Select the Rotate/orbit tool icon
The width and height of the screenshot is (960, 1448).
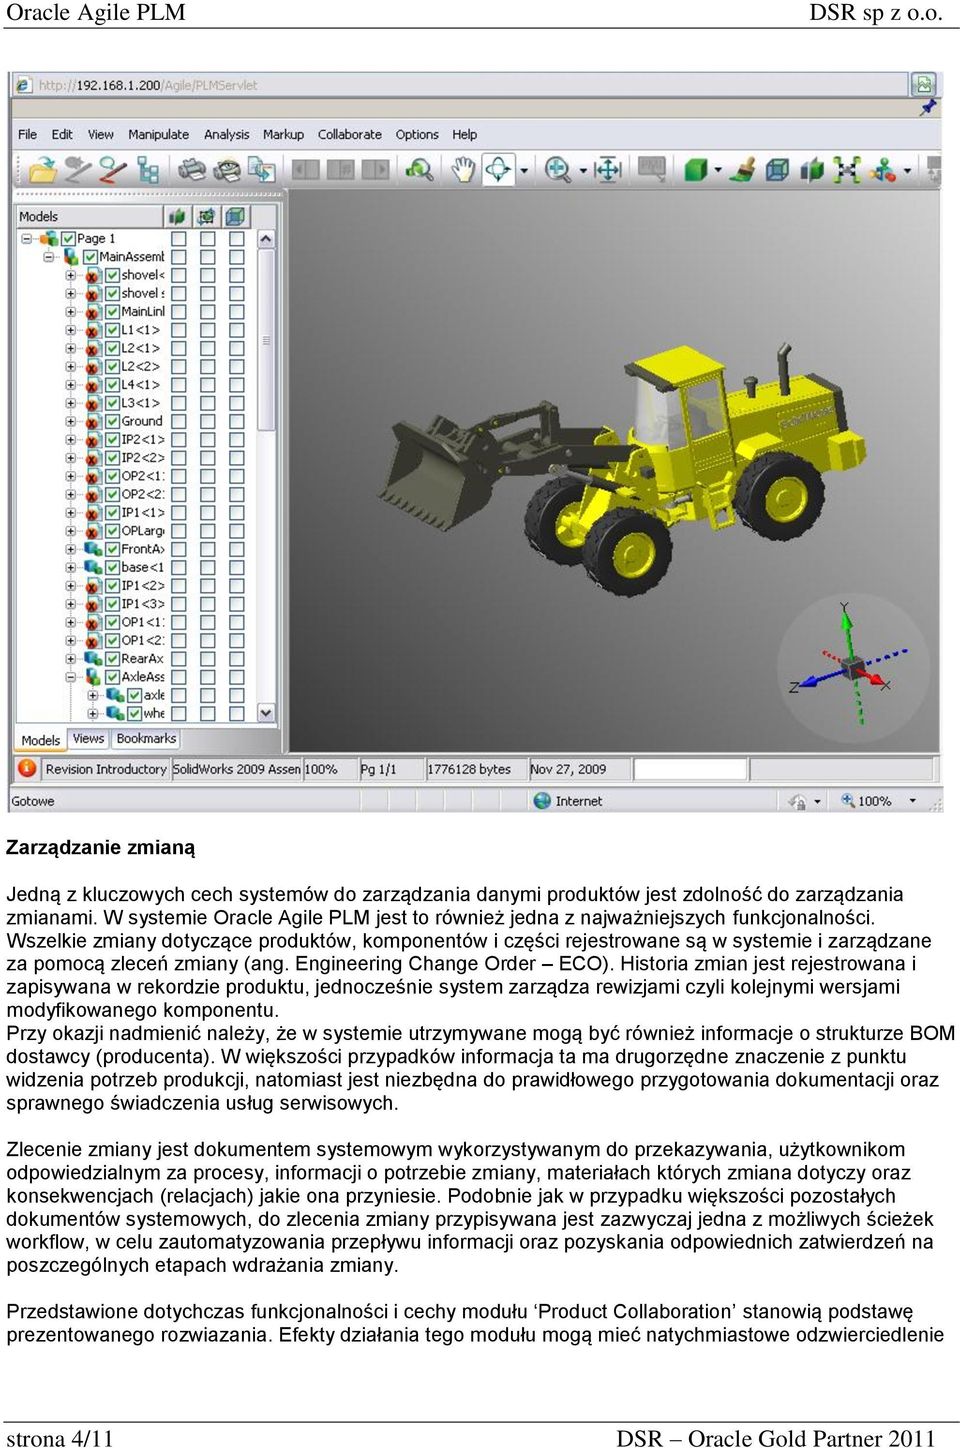point(498,169)
